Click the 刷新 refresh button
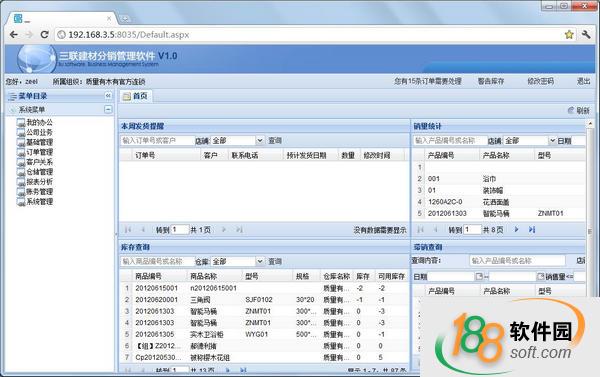This screenshot has height=377, width=600. [x=579, y=111]
